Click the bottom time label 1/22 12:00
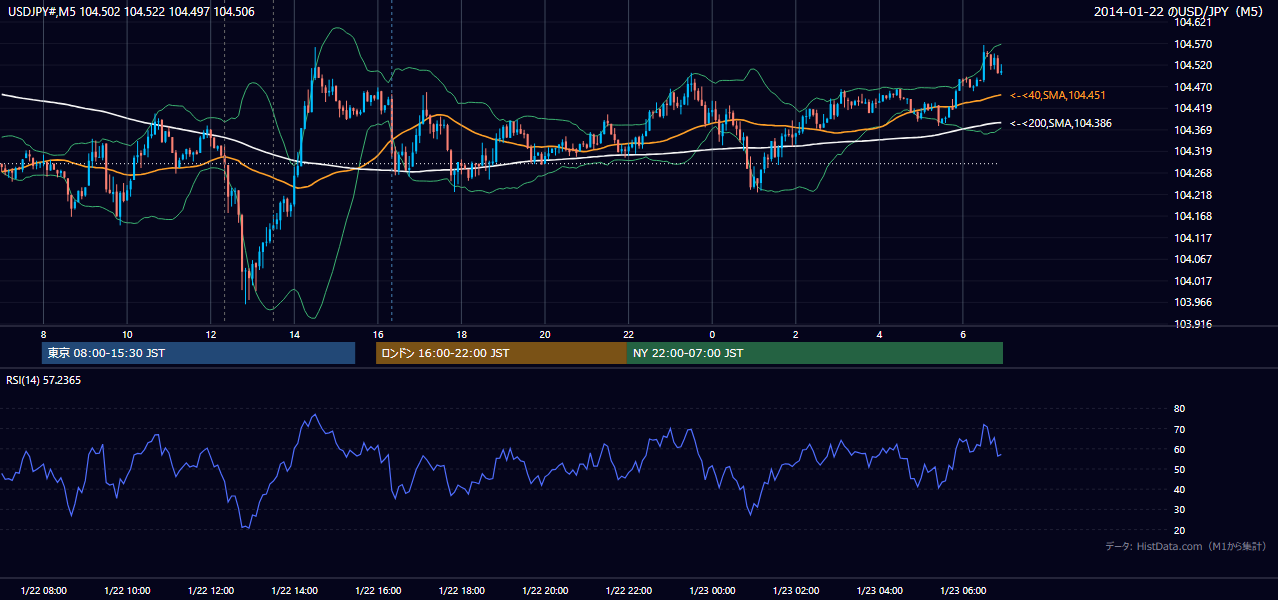The height and width of the screenshot is (600, 1278). (x=210, y=591)
